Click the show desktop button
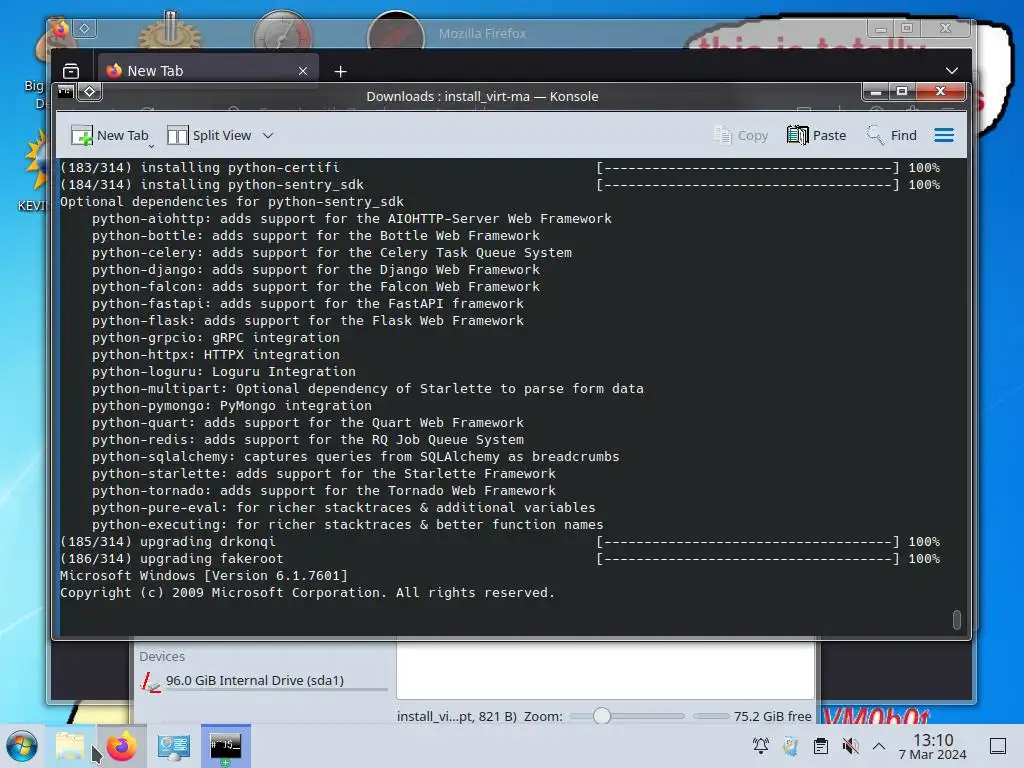Screen dimensions: 1024x768 (998, 746)
